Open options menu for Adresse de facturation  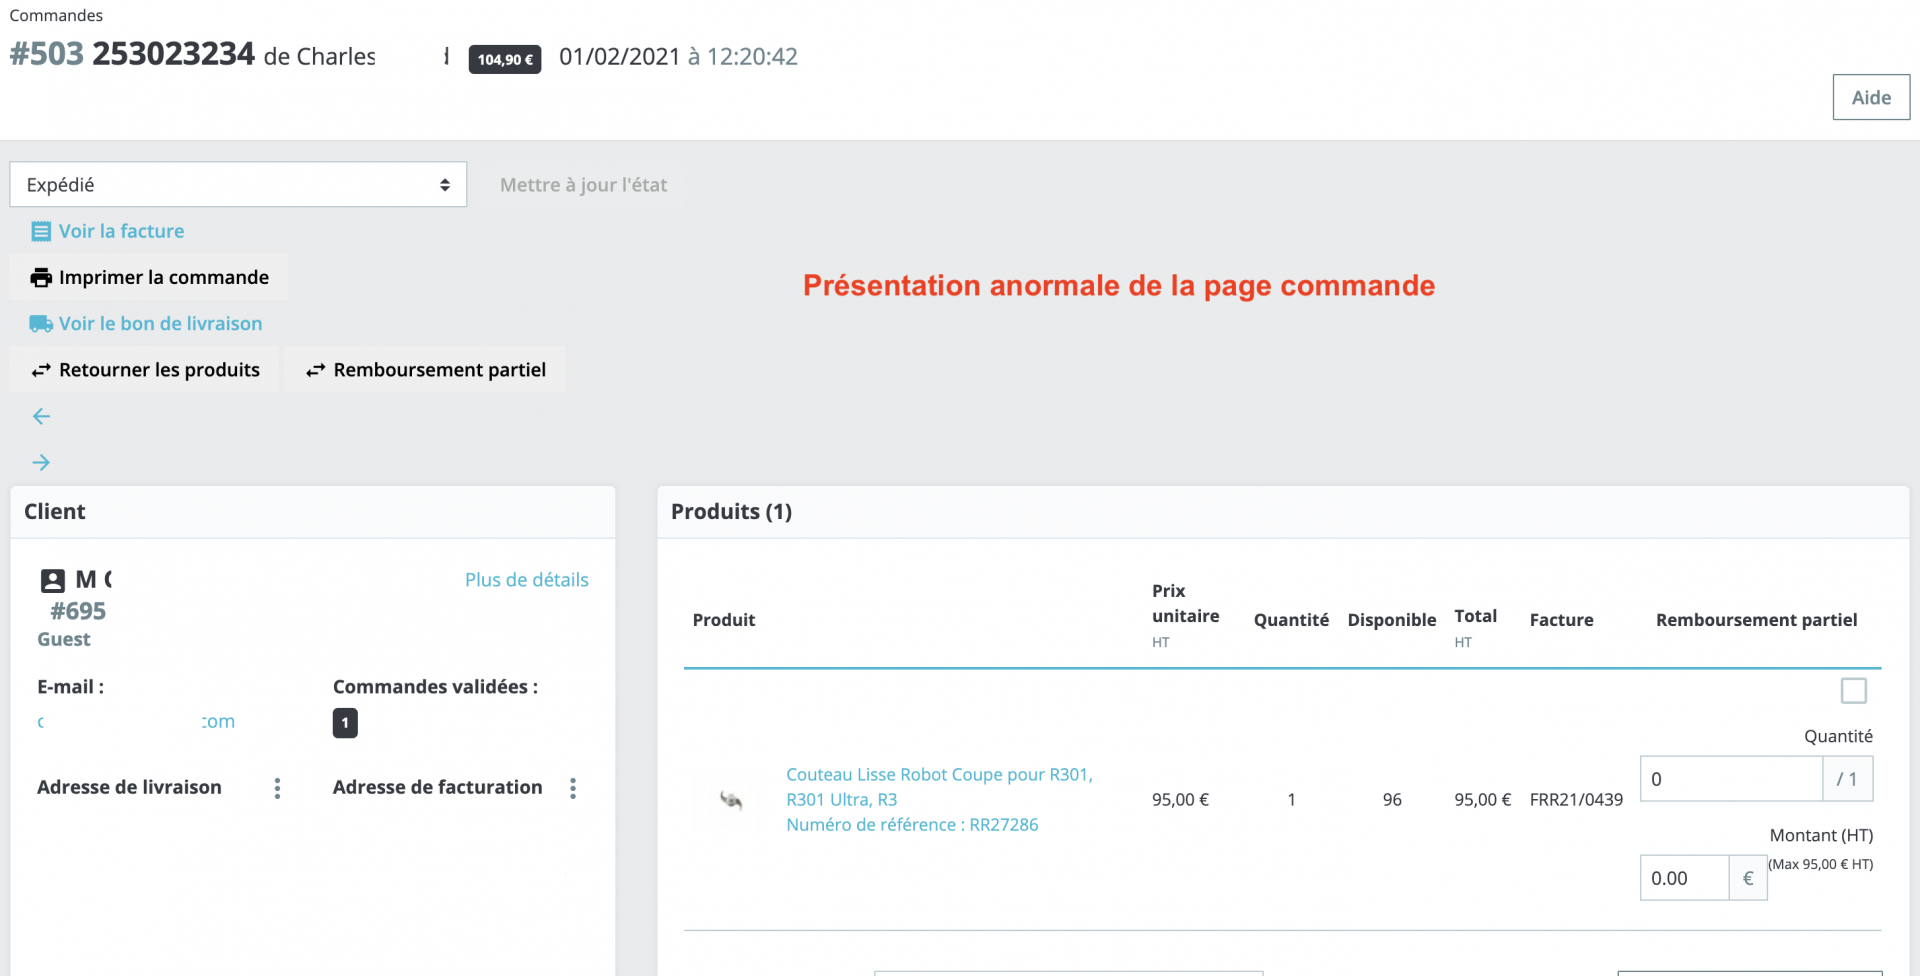[573, 788]
